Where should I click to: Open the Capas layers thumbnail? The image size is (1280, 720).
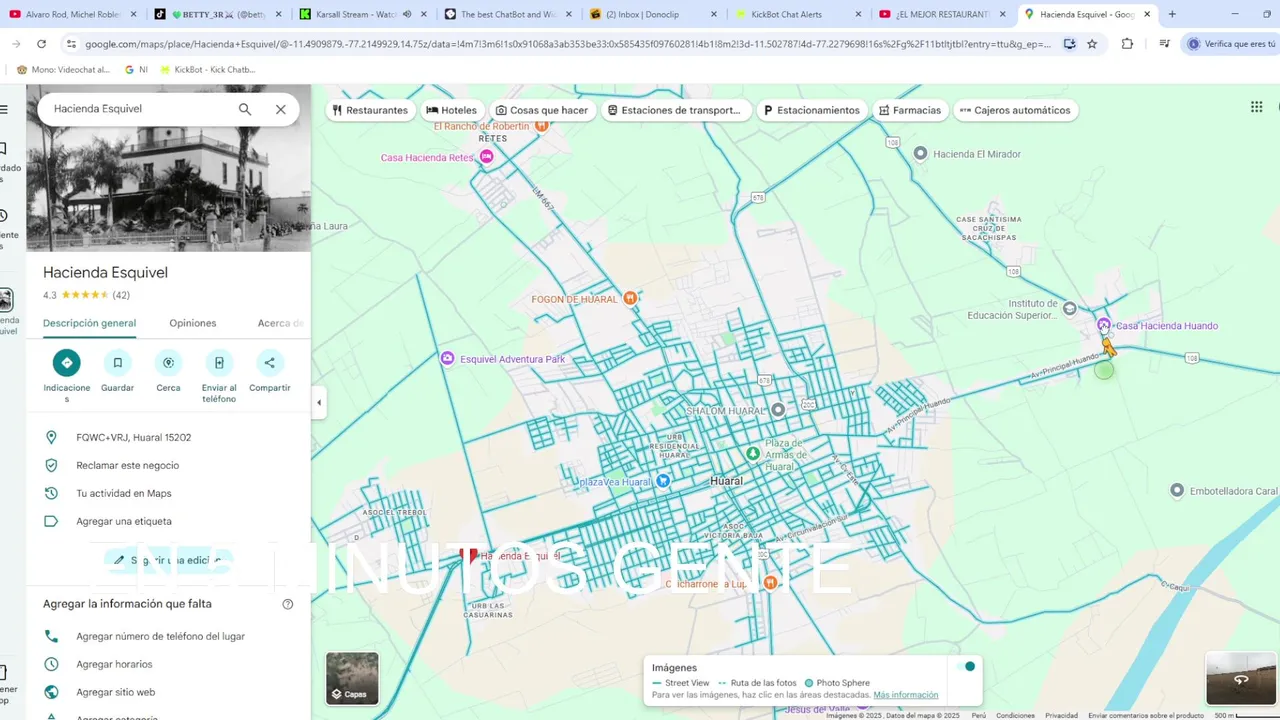click(352, 678)
